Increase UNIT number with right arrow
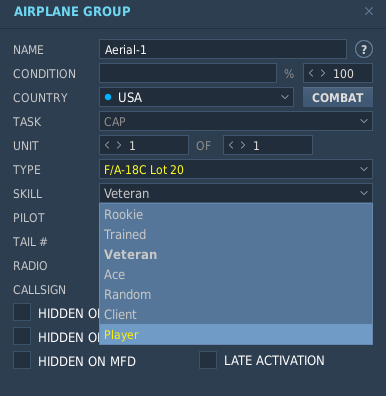The height and width of the screenshot is (396, 386). (119, 145)
